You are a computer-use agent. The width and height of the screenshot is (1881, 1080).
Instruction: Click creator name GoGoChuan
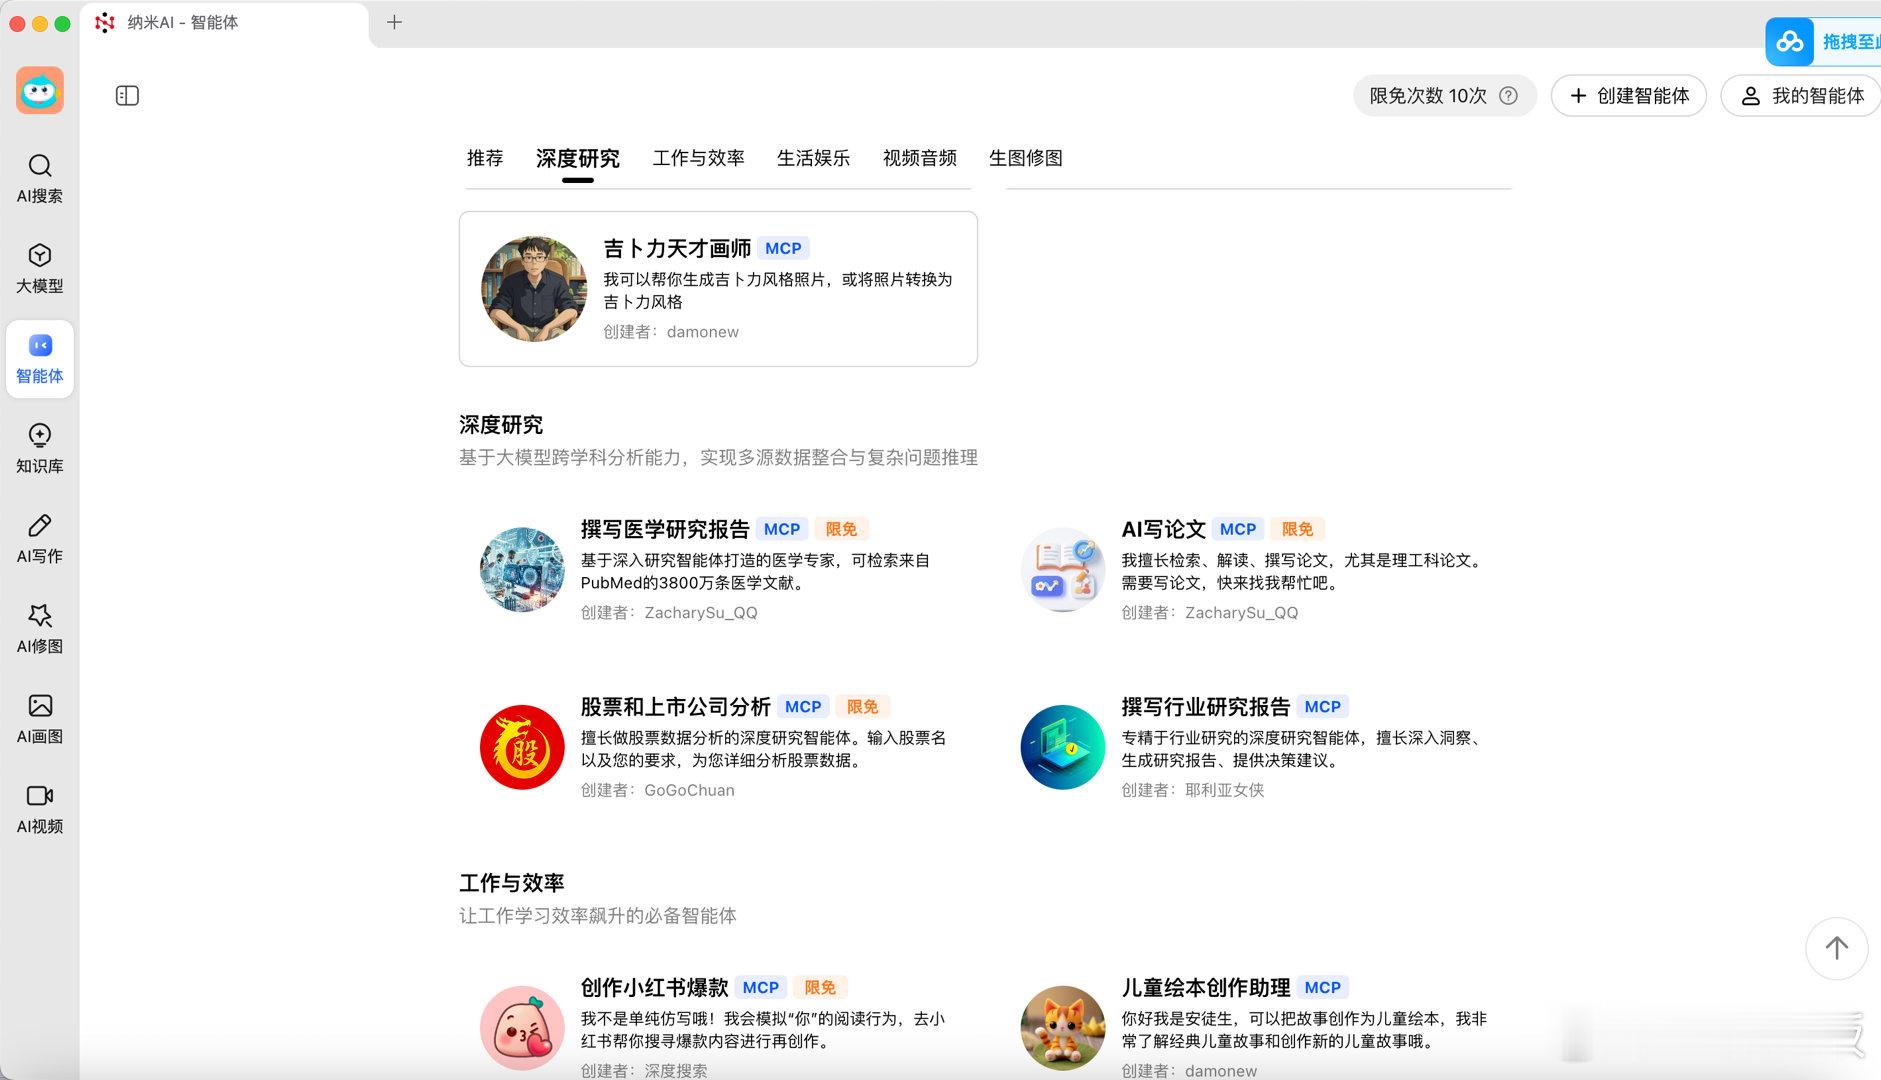click(x=689, y=790)
